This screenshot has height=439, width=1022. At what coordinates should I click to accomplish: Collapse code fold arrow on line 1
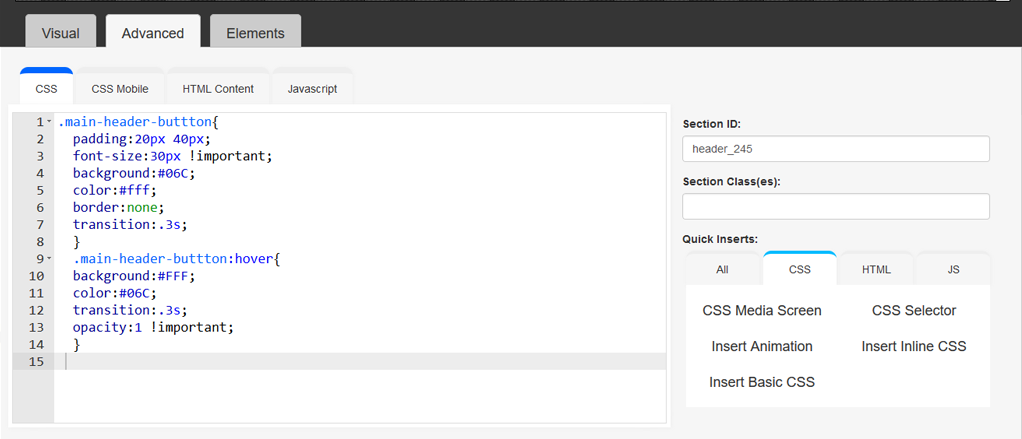point(50,122)
